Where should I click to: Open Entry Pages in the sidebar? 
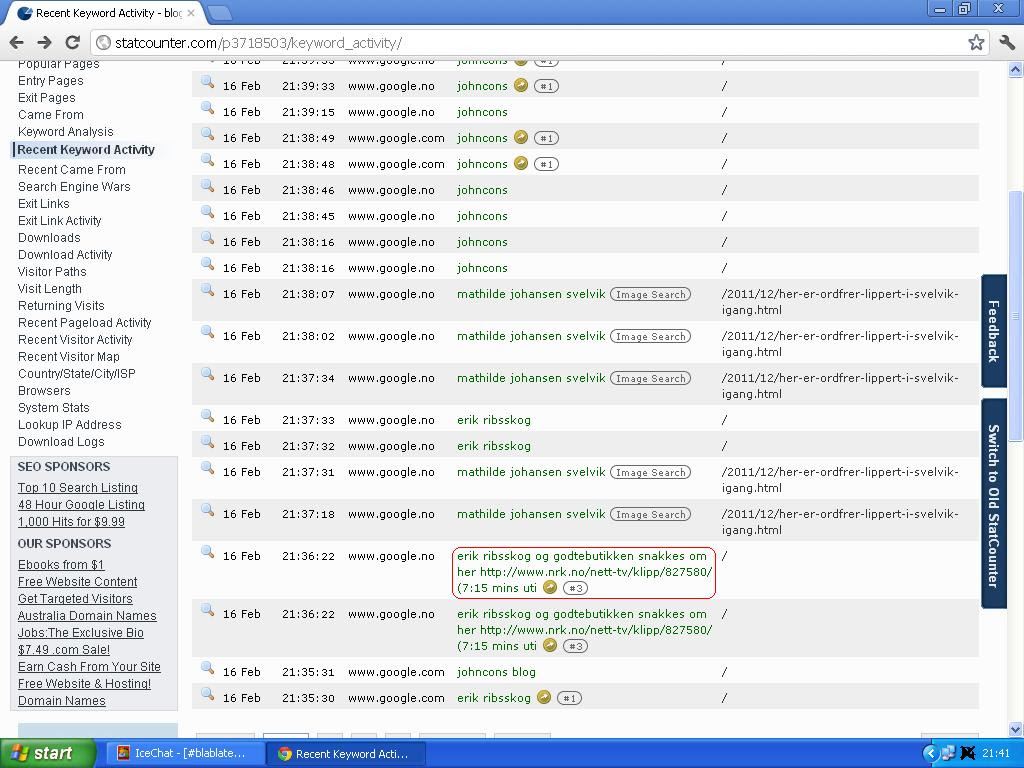coord(51,81)
